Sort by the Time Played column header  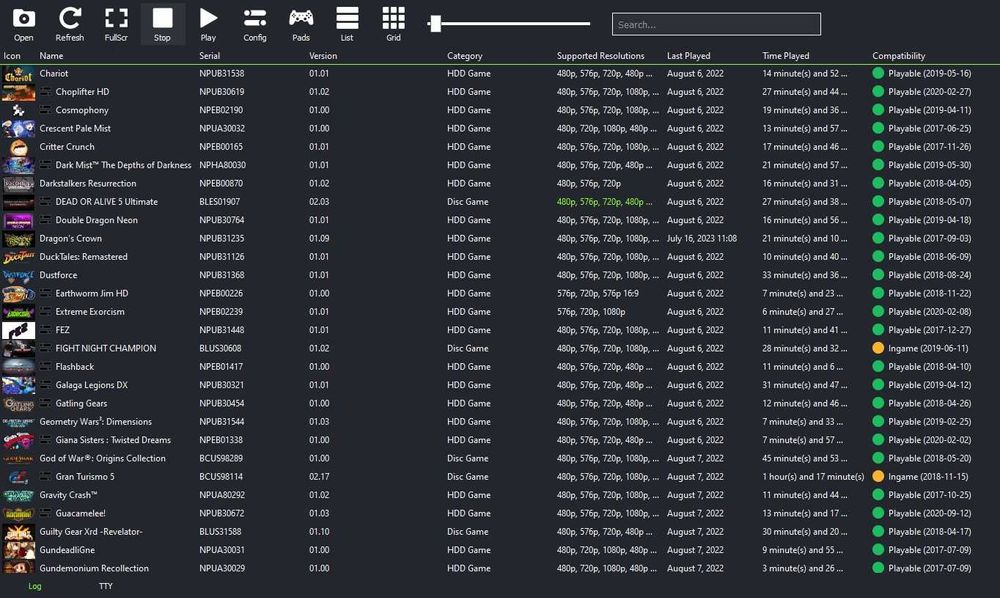pos(786,55)
